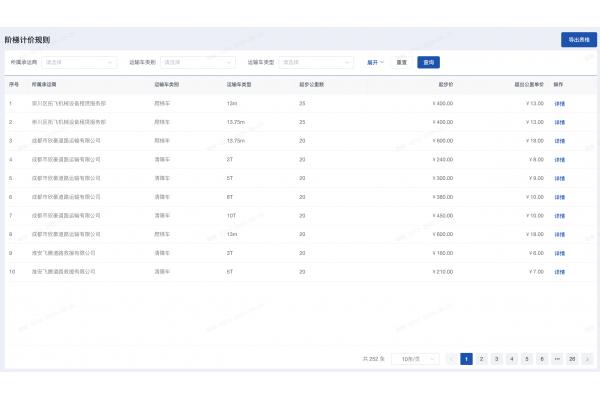View 详情 of row 5
Viewport: 600px width, 400px height.
pos(559,178)
